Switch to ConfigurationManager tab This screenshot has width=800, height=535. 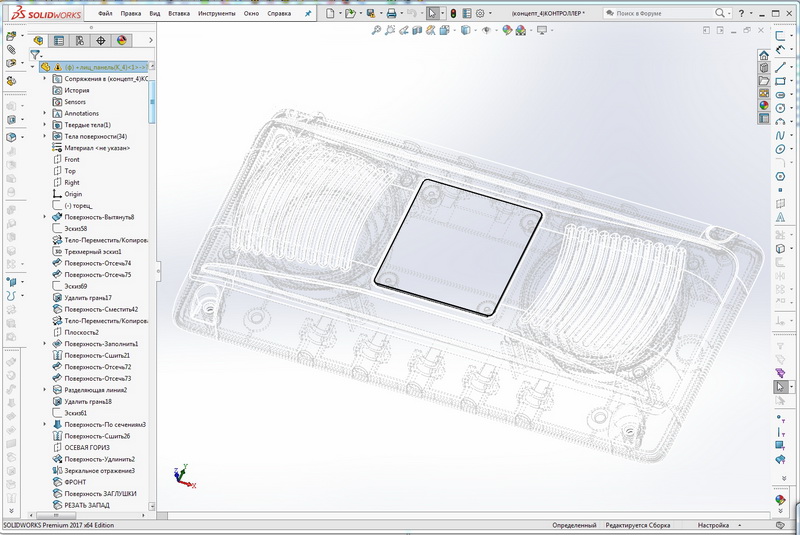click(x=80, y=40)
